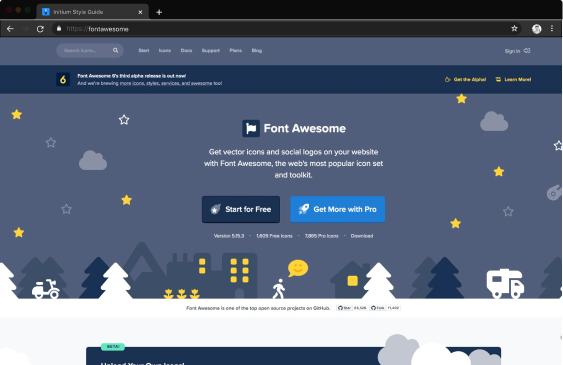Go back with the browser back arrow
The image size is (563, 365).
point(10,29)
